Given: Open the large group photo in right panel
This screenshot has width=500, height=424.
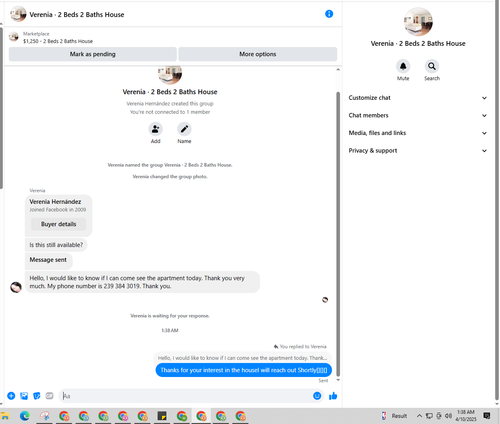Looking at the screenshot, I should point(418,22).
